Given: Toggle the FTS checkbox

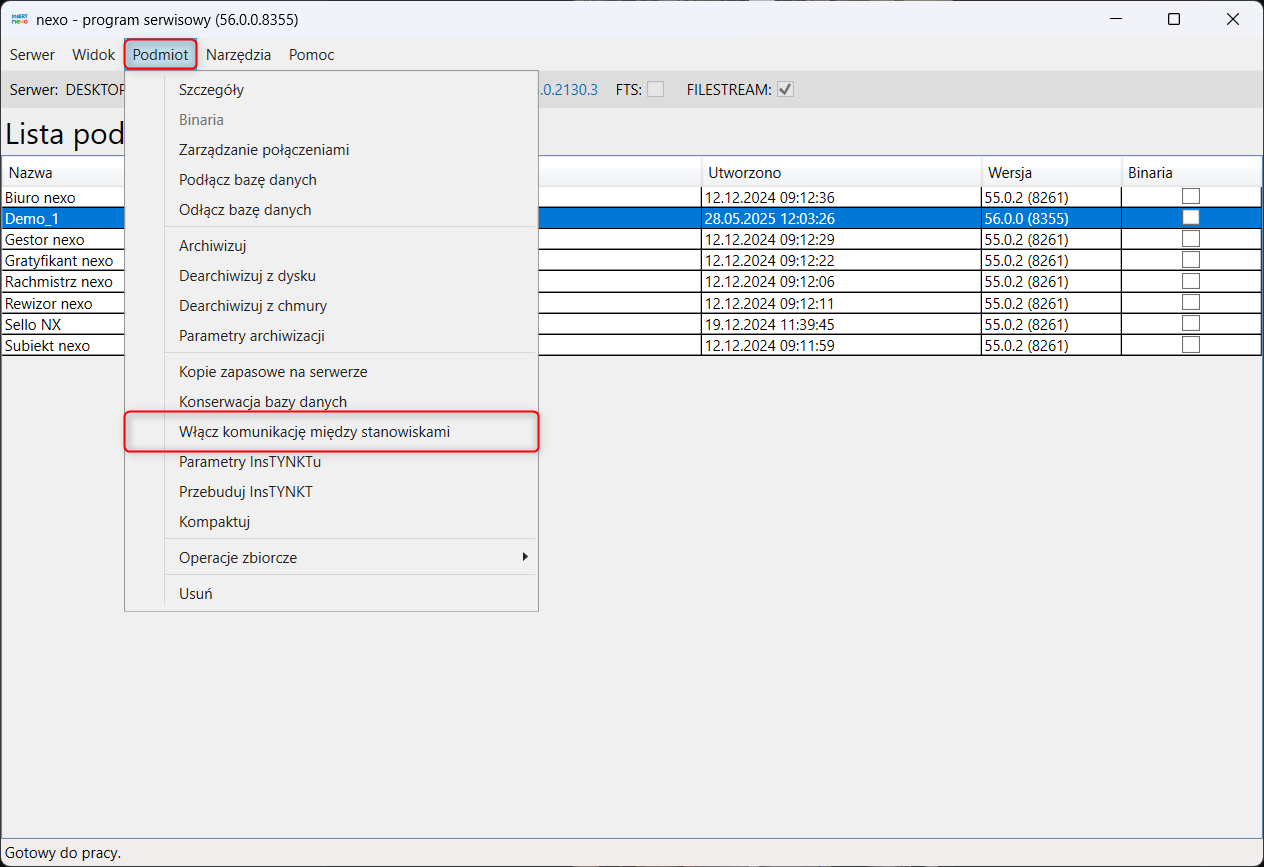Looking at the screenshot, I should tap(655, 90).
